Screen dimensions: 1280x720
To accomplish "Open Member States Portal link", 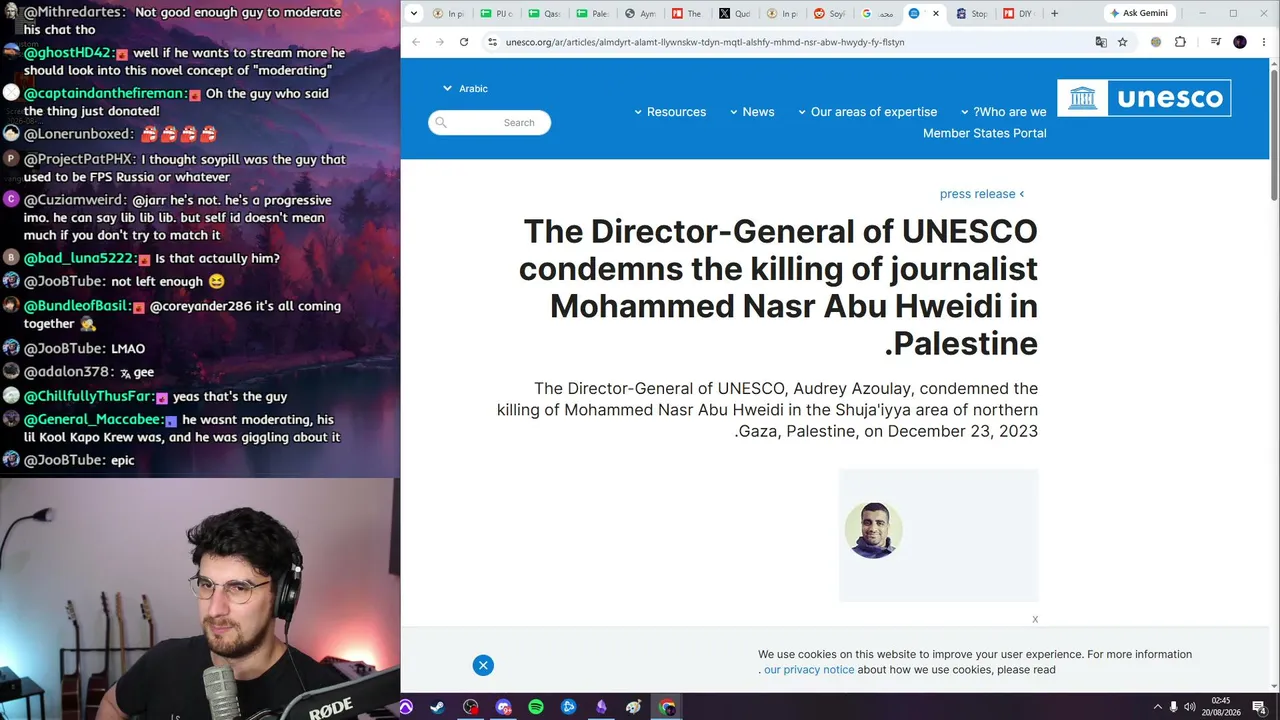I will pos(985,133).
